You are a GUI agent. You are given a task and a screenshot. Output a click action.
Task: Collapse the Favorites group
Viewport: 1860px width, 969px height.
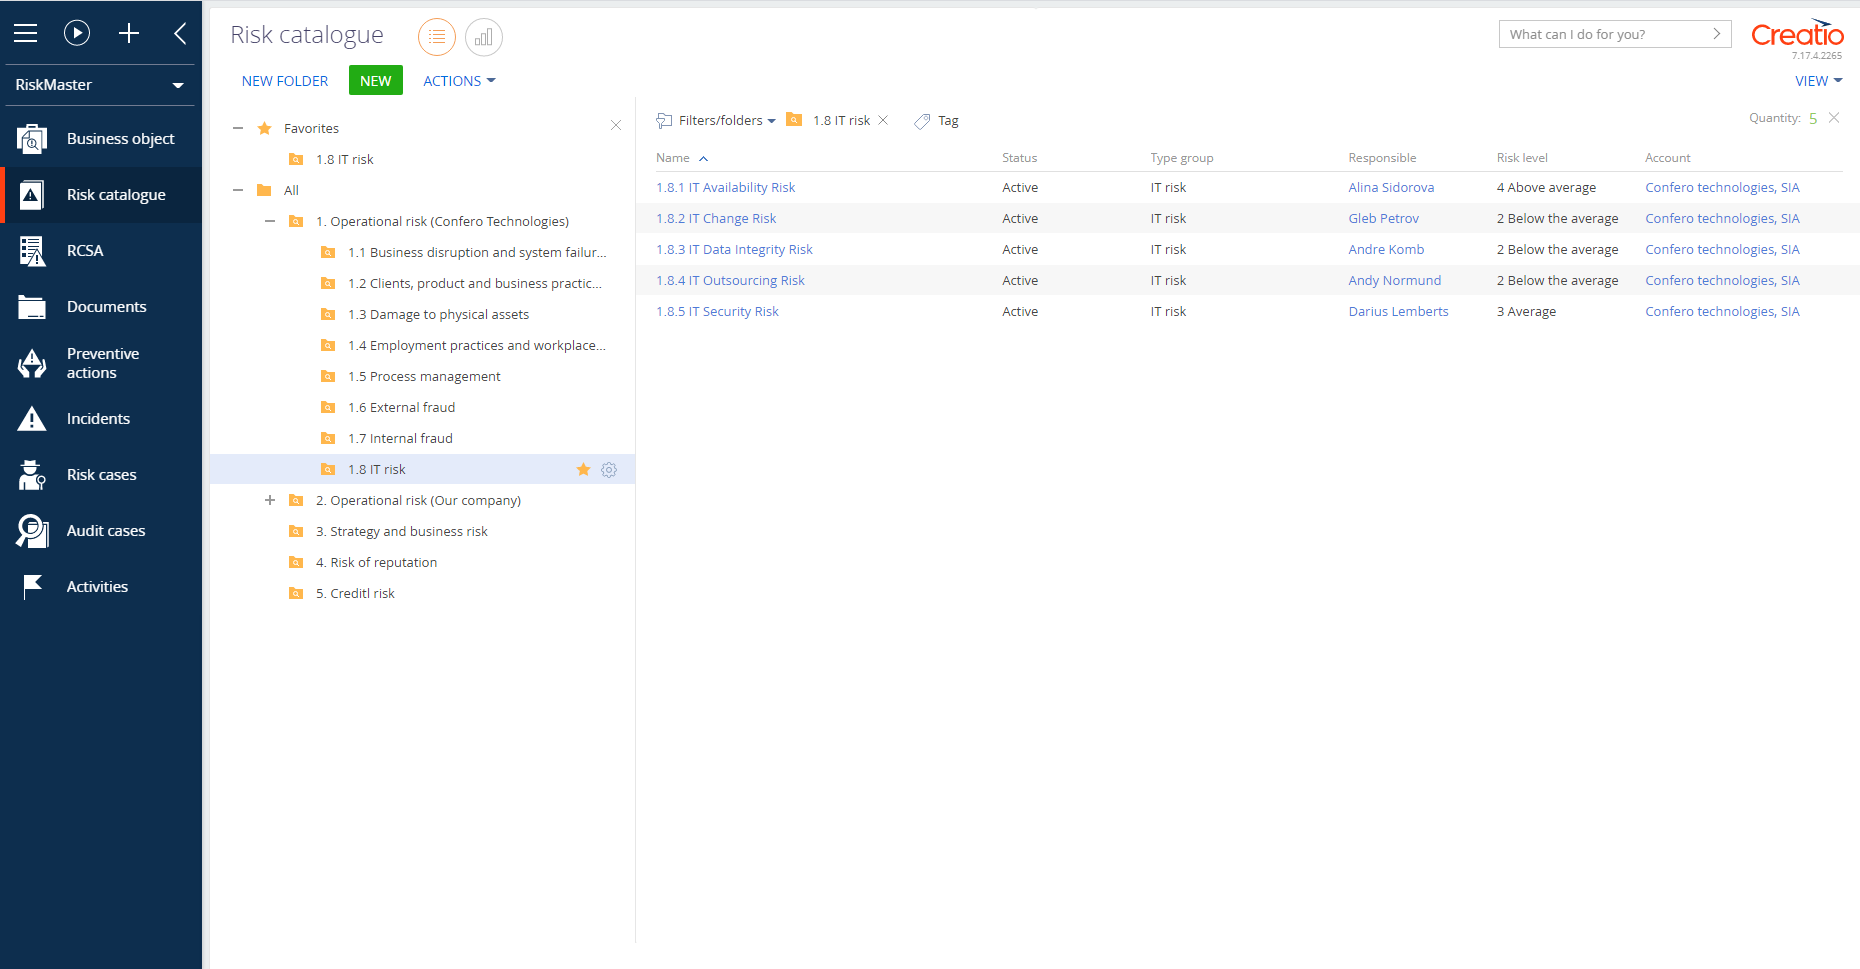click(238, 128)
